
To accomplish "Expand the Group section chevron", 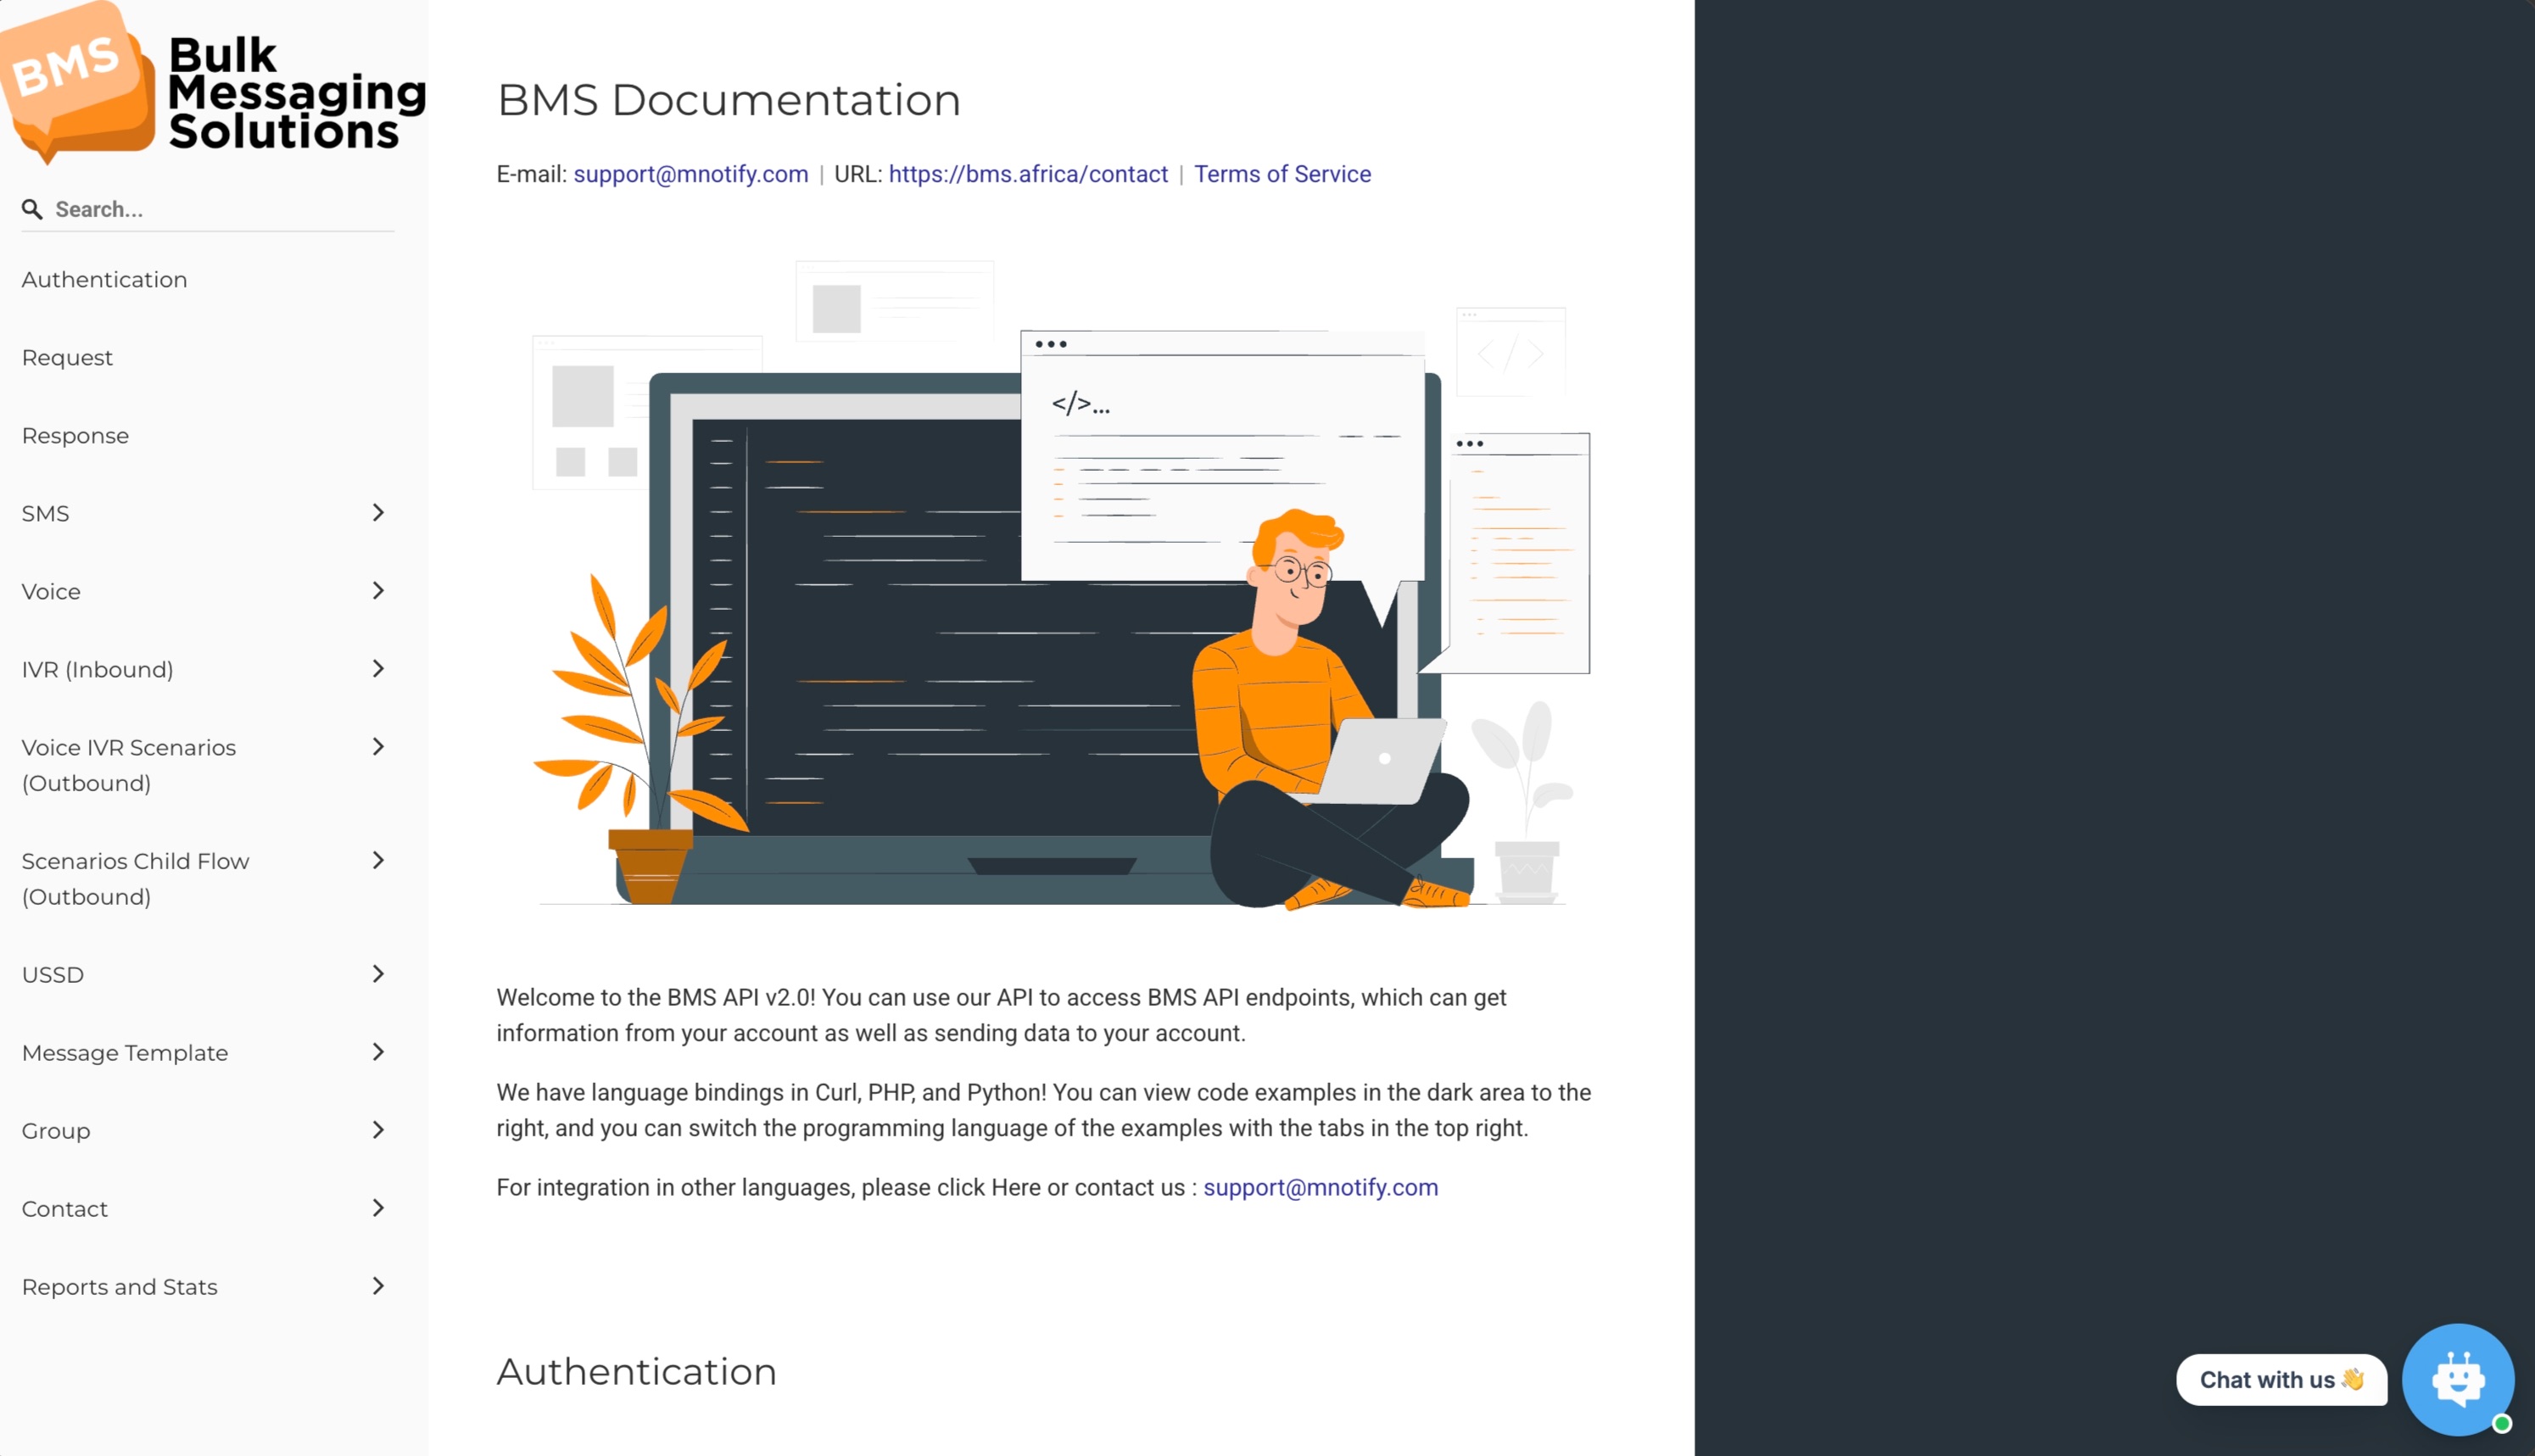I will pos(378,1130).
